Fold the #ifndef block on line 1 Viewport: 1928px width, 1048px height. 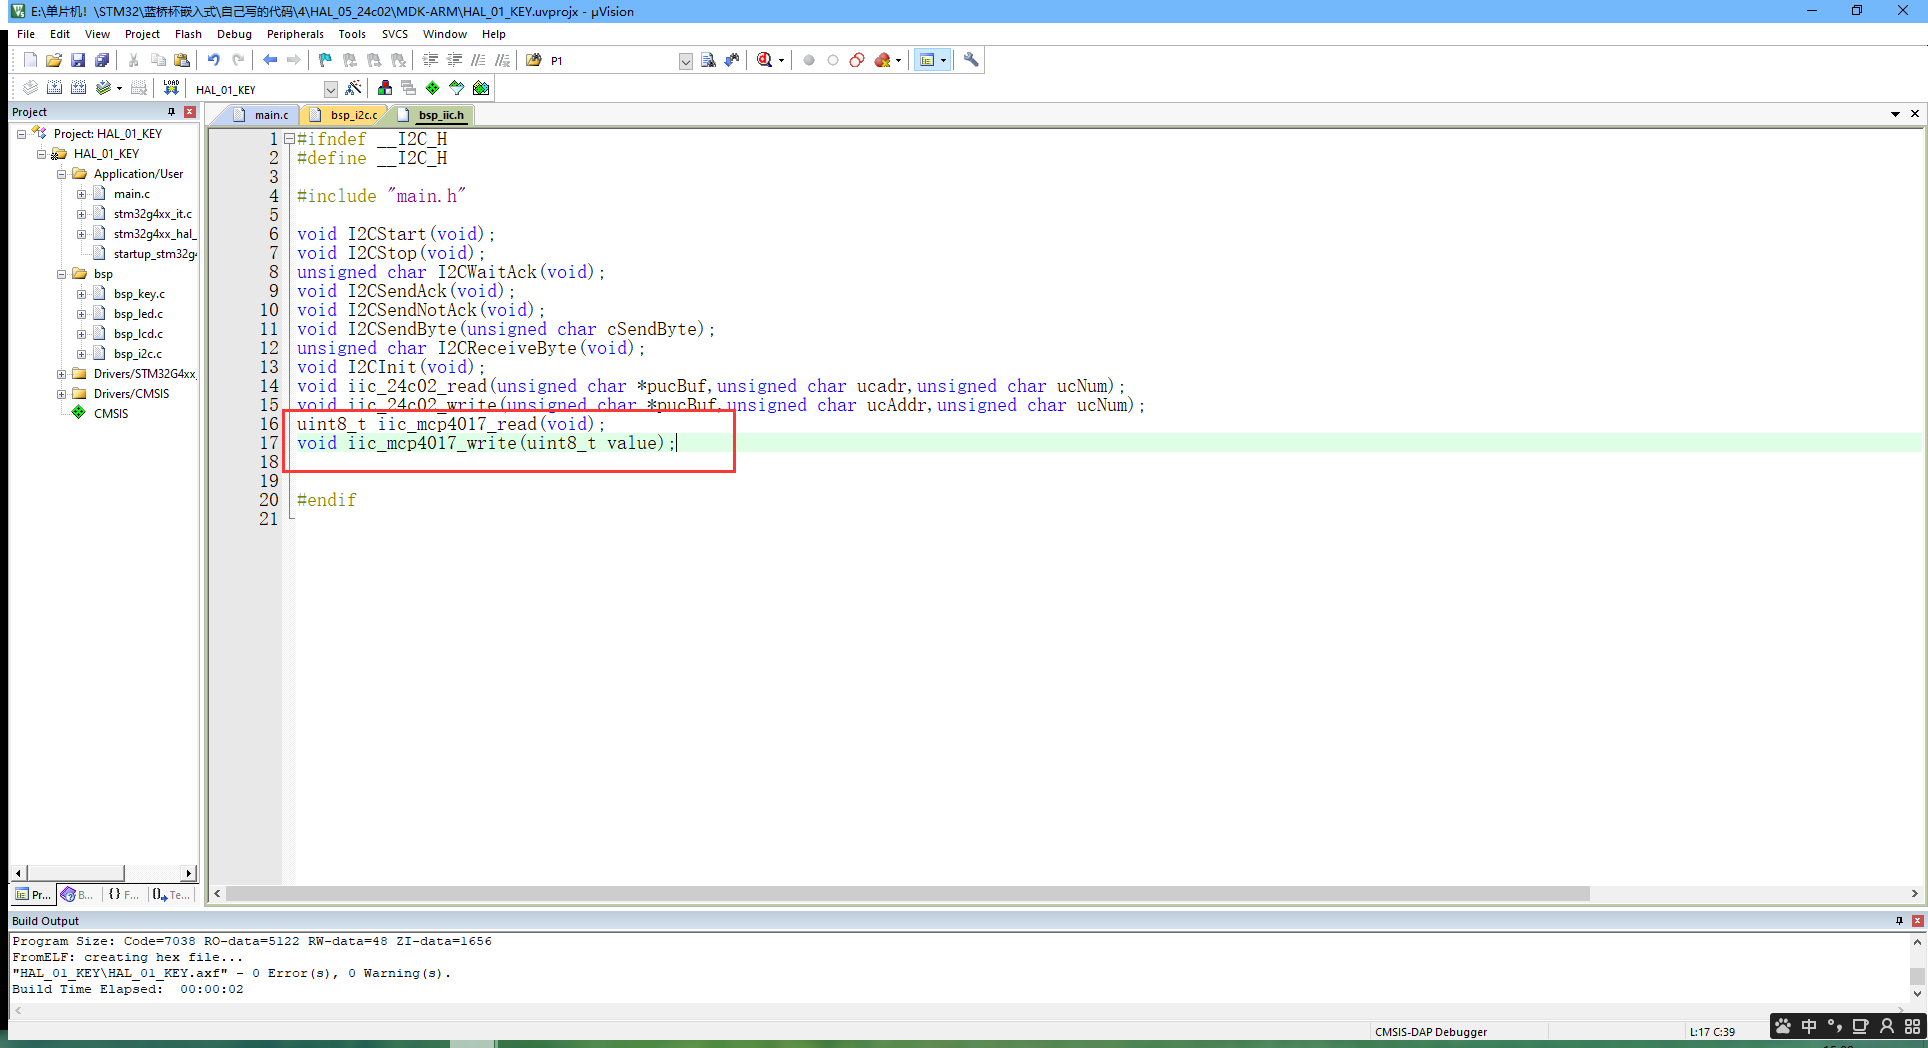[289, 139]
